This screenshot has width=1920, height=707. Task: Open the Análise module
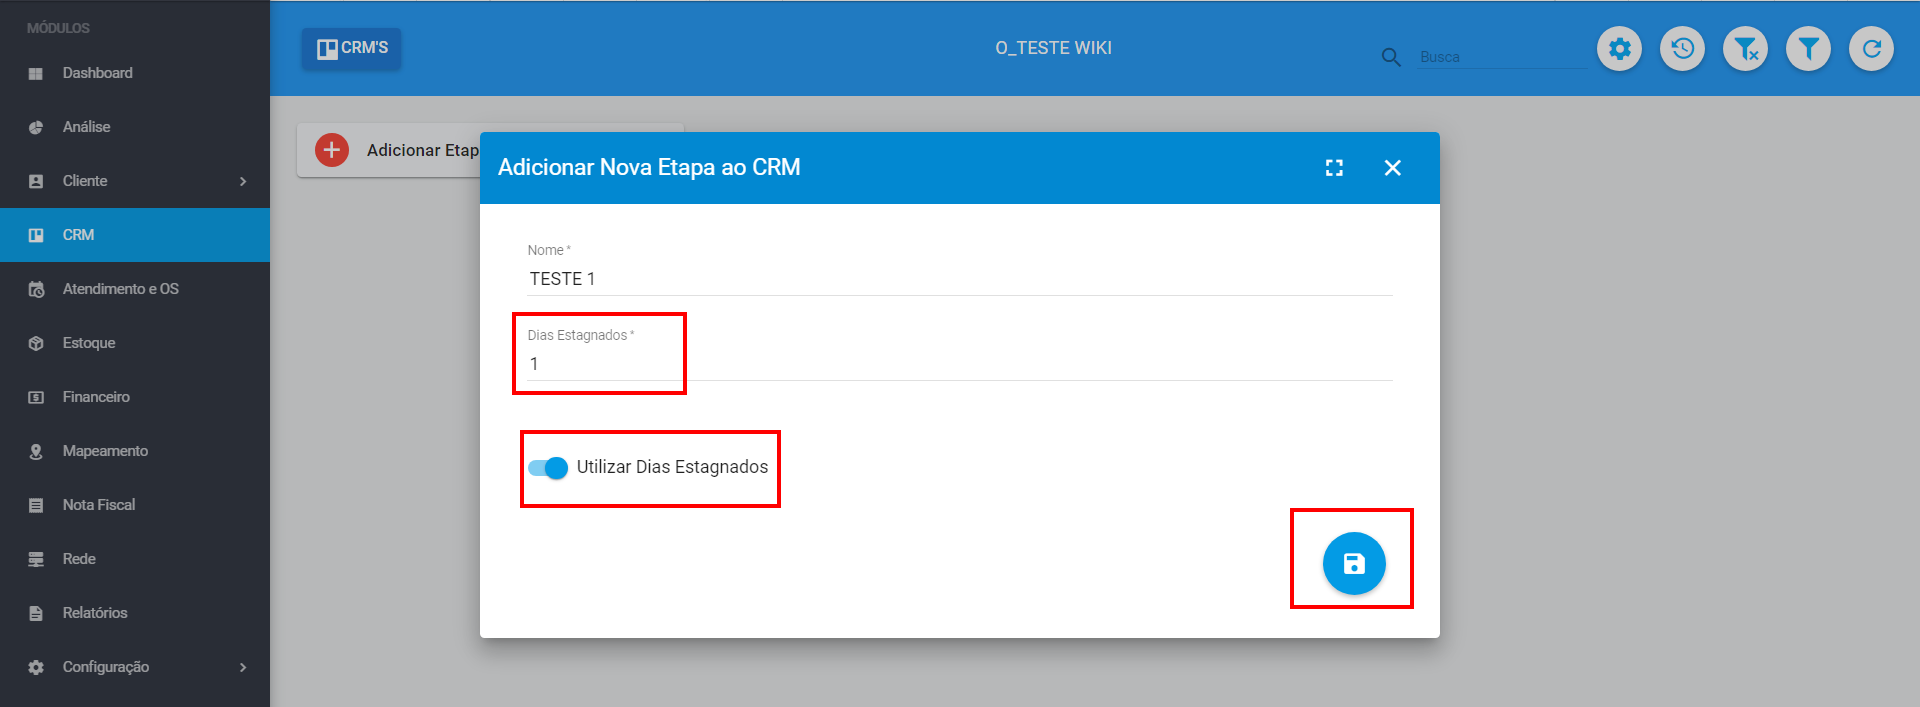point(135,127)
